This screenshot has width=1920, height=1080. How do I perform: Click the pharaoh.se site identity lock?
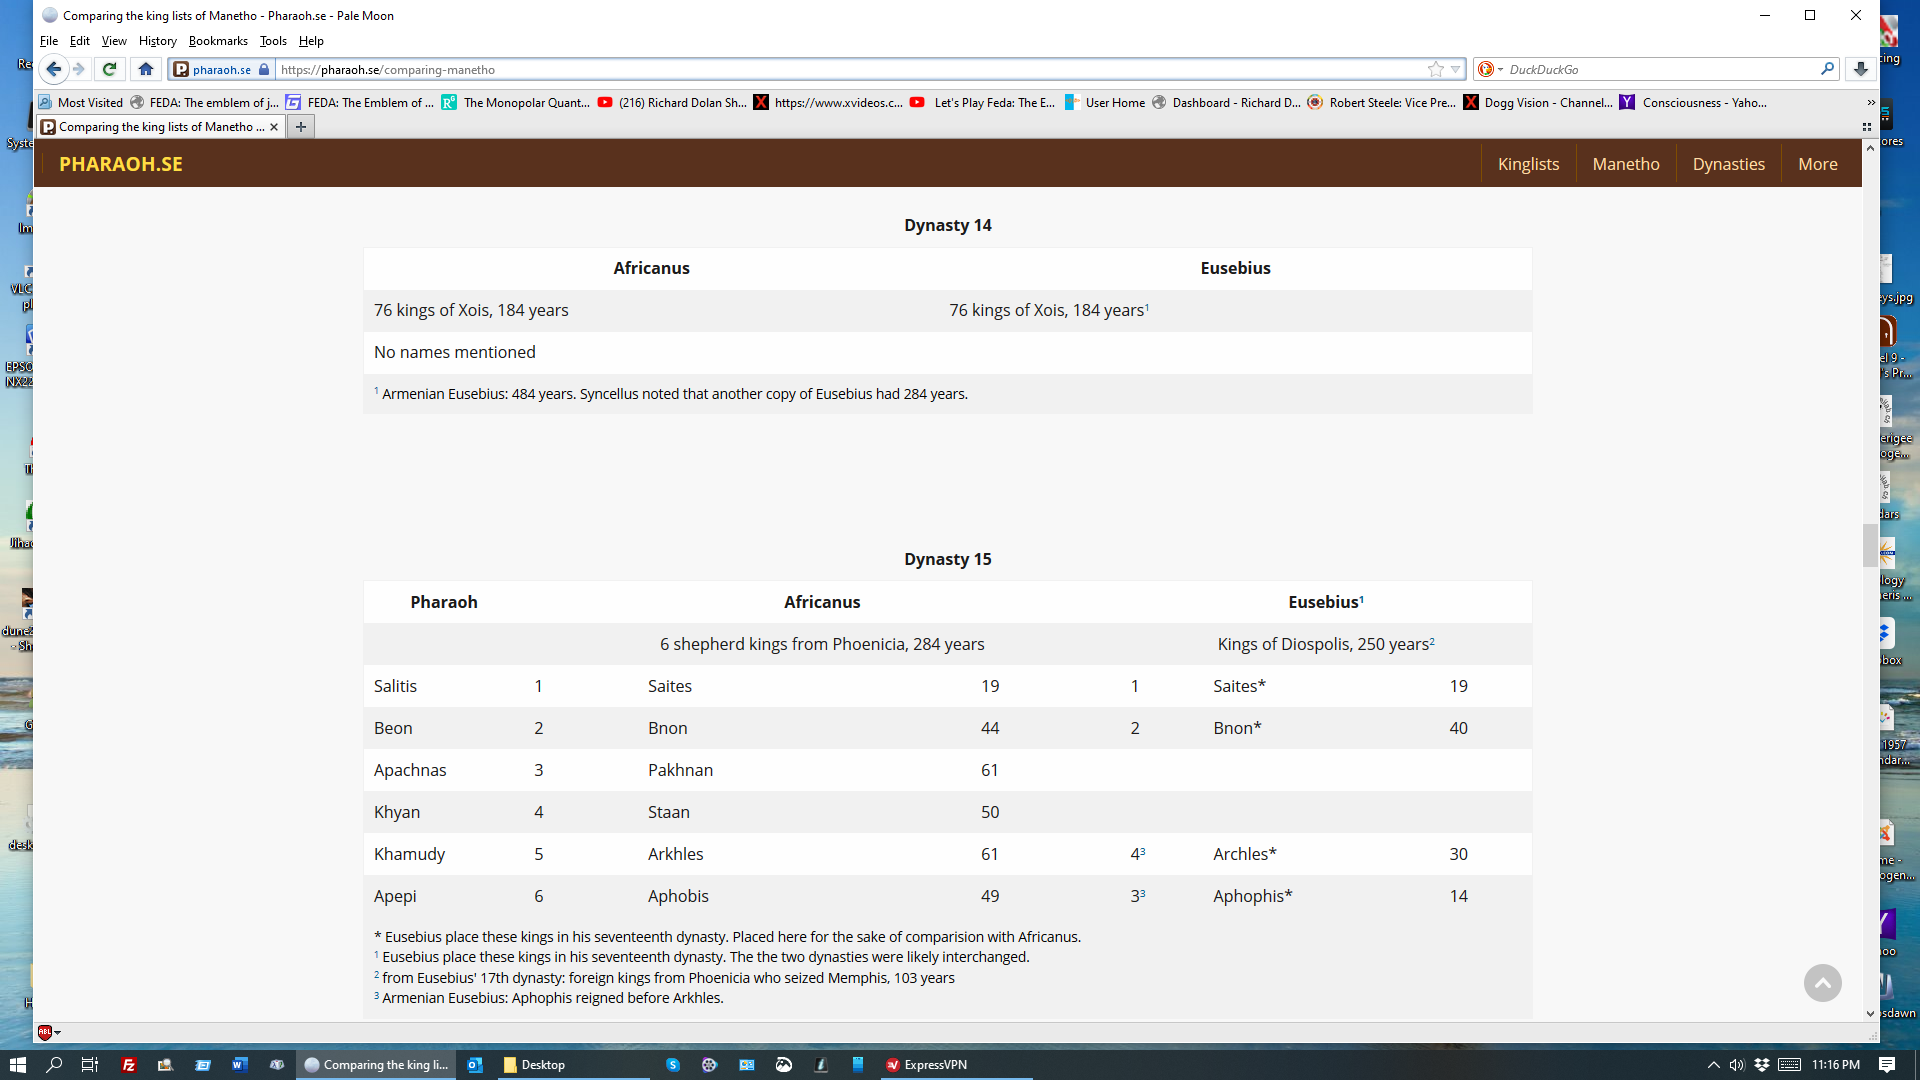(221, 69)
